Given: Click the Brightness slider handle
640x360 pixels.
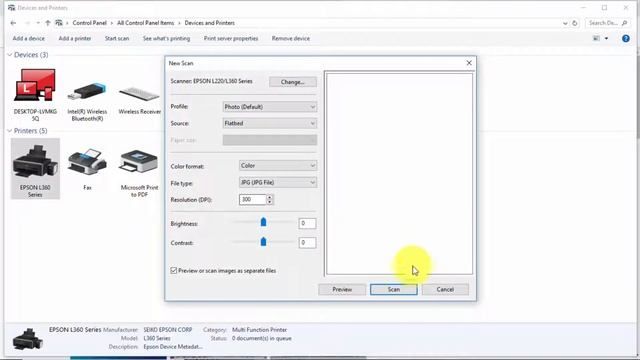Looking at the screenshot, I should click(263, 222).
